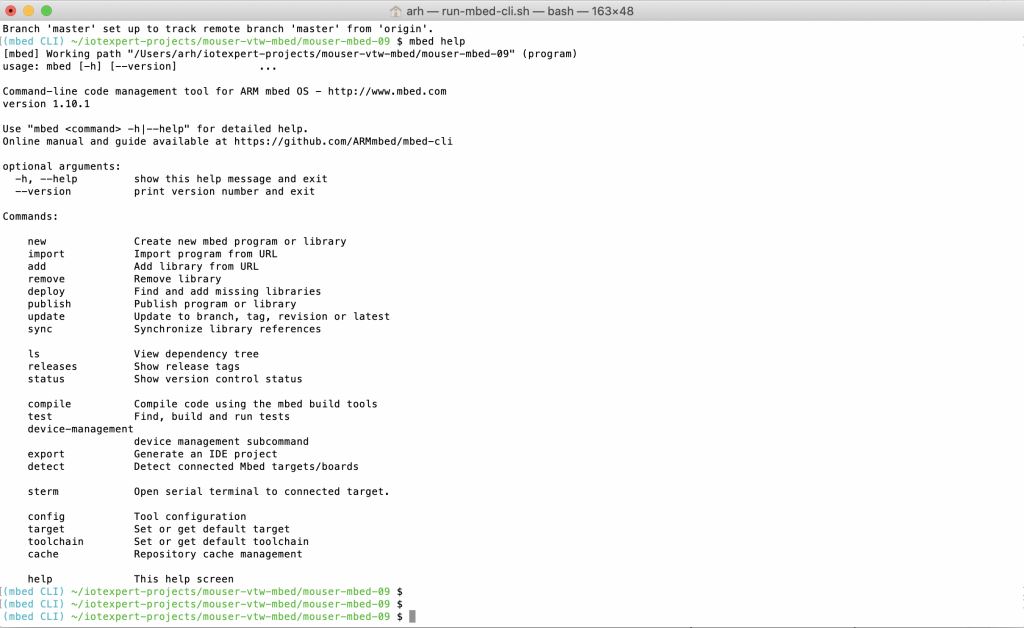Click 'Show release tags' description
Screen dimensions: 1024x628
[x=187, y=366]
